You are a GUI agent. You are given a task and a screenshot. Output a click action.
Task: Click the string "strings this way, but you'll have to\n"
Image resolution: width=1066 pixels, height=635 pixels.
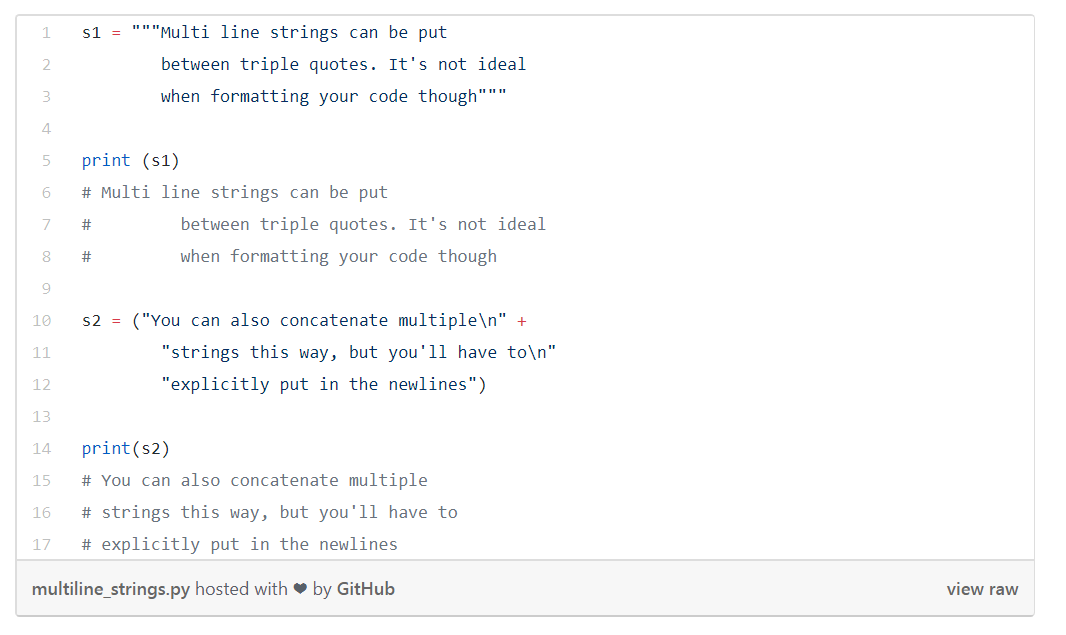coord(358,352)
